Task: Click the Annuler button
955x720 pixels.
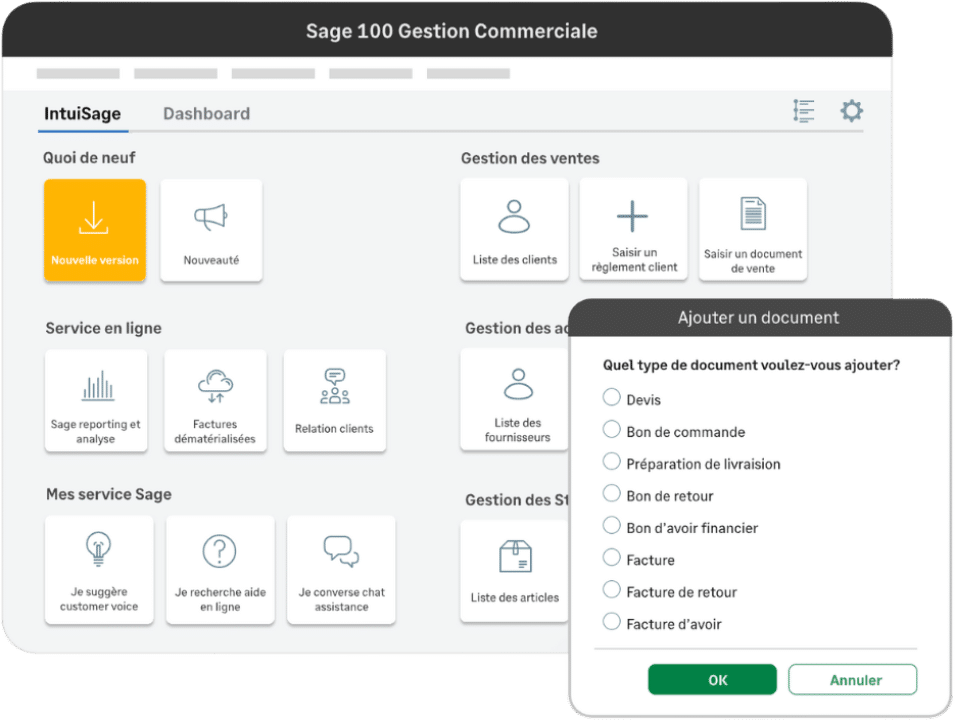Action: [x=853, y=680]
